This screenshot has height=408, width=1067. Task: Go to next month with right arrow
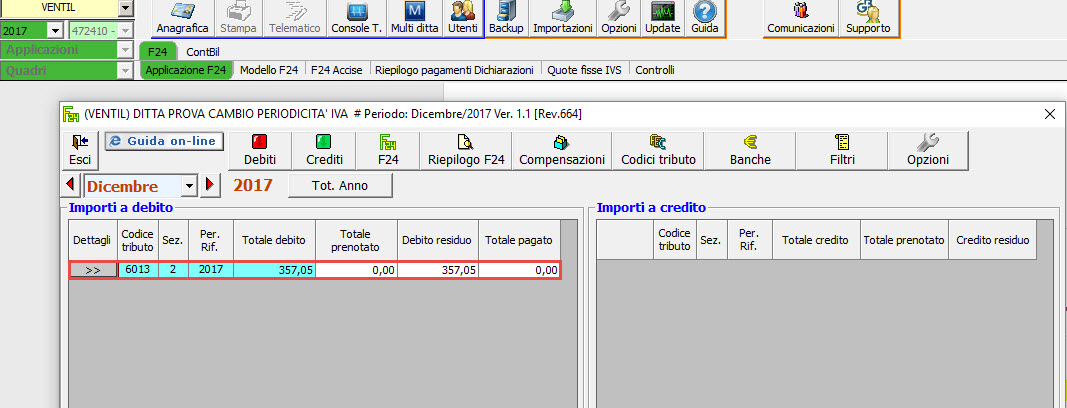[210, 186]
